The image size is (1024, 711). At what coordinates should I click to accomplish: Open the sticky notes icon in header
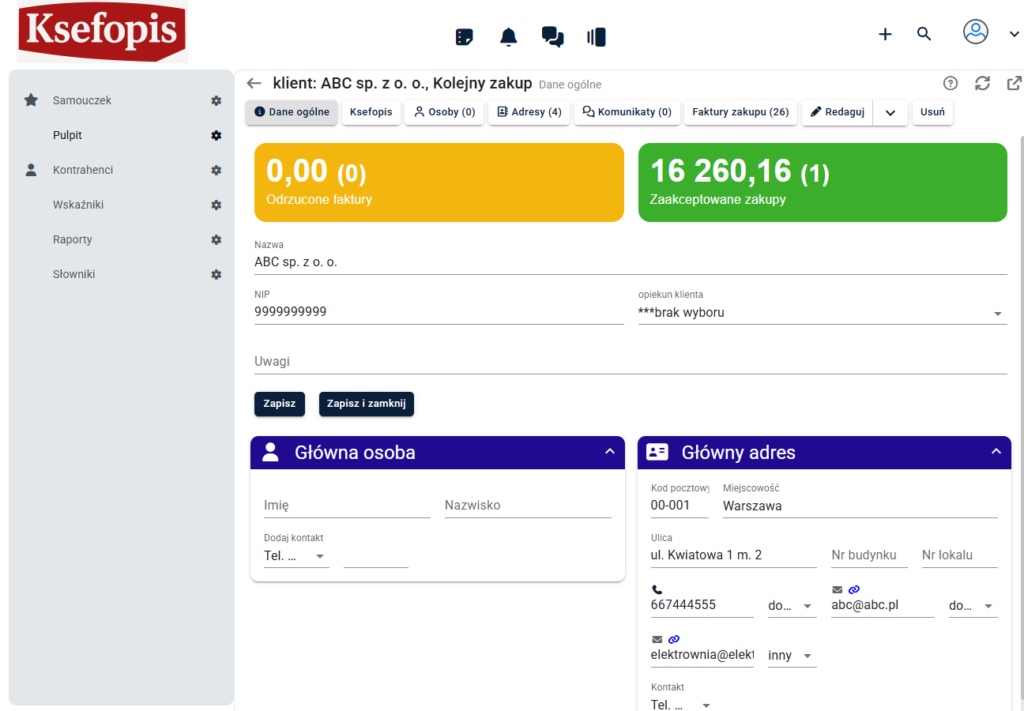tap(464, 37)
